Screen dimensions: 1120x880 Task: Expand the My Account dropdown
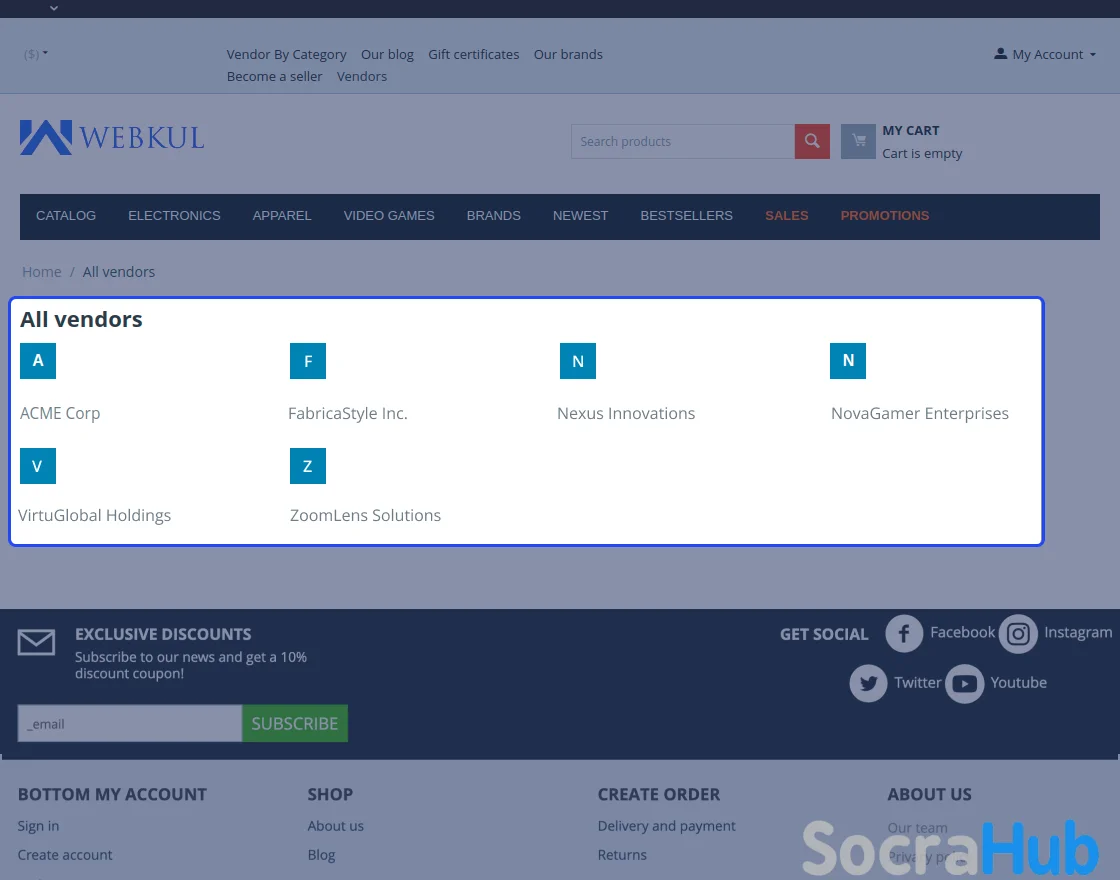[1046, 55]
